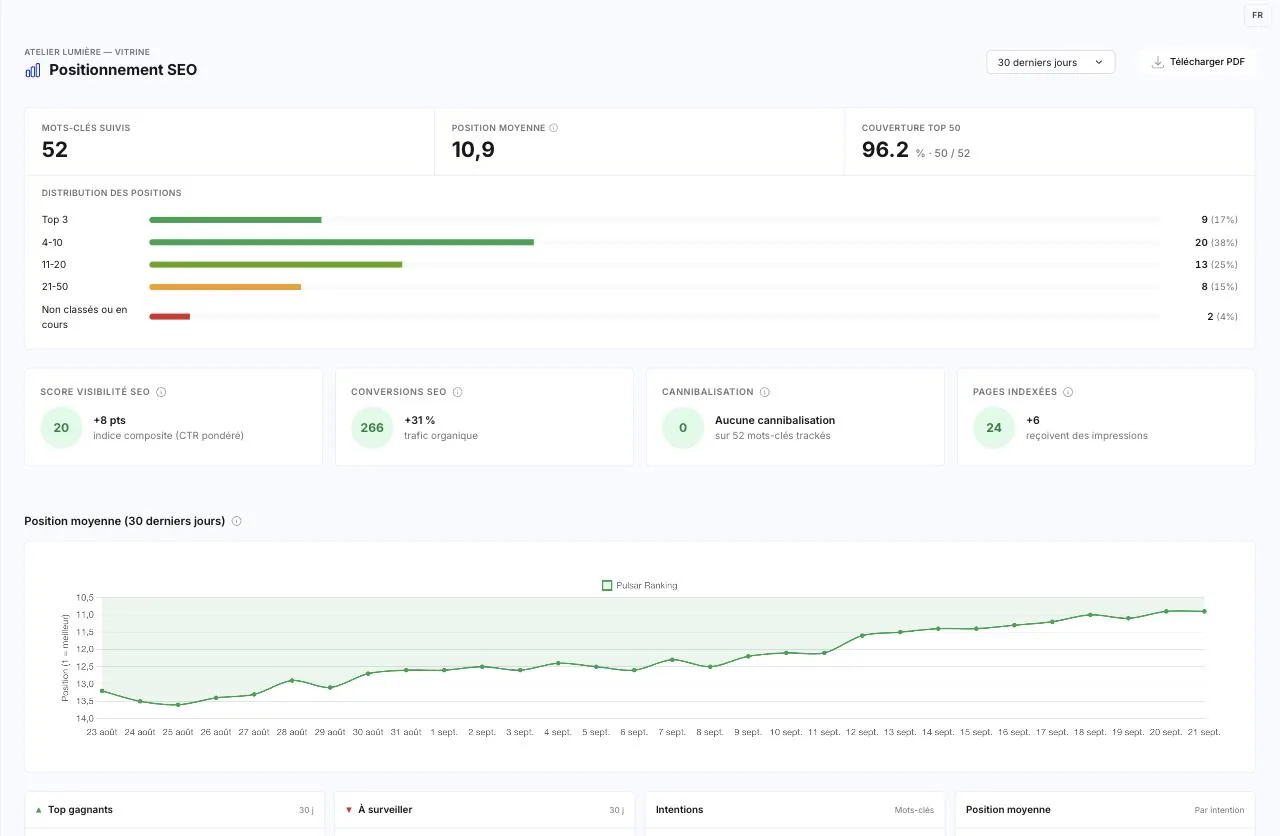Open info icon next to chart title
Viewport: 1280px width, 836px height.
[237, 521]
